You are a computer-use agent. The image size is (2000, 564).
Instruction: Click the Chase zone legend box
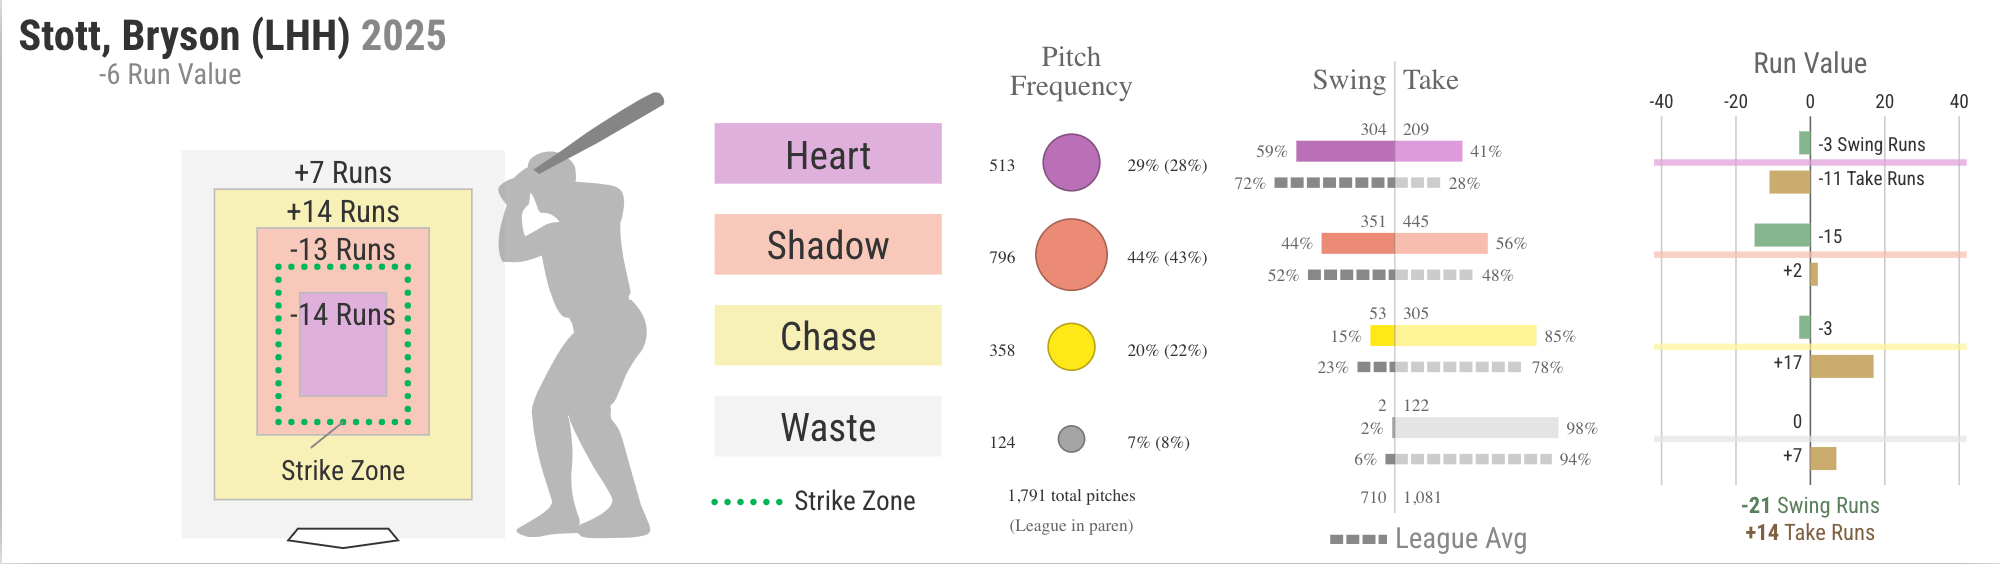click(828, 336)
